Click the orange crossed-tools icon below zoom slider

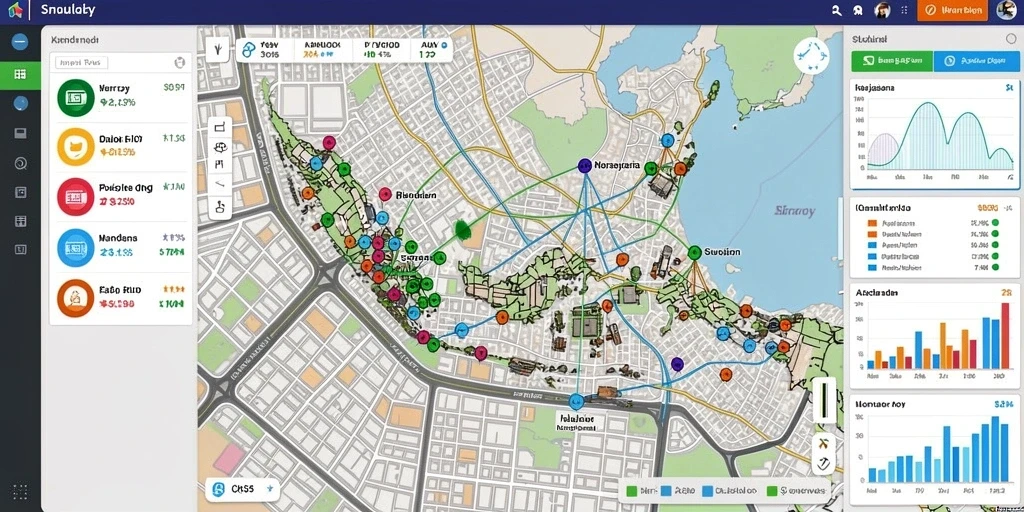click(x=824, y=443)
